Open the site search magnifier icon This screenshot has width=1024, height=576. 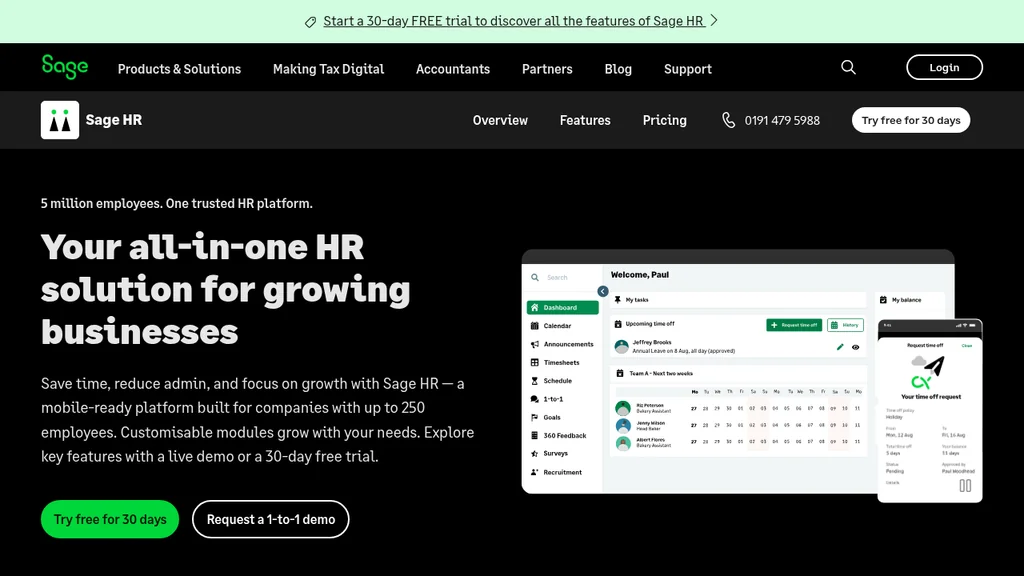tap(848, 67)
